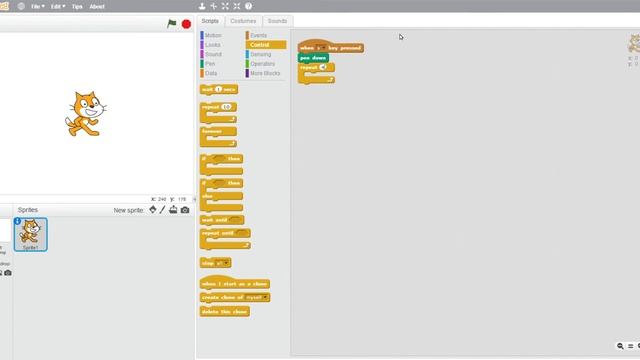Switch to the Scripts tab
The image size is (640, 360).
[210, 21]
